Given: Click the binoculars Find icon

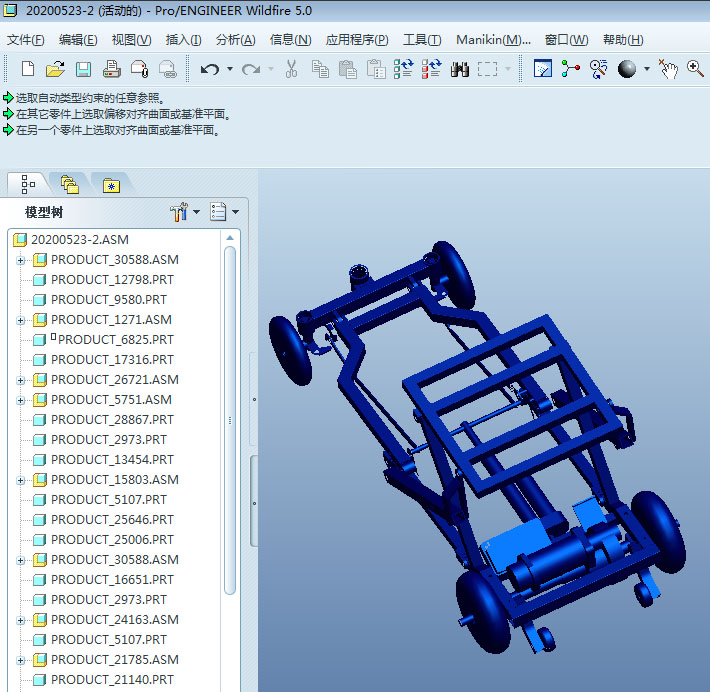Looking at the screenshot, I should click(x=460, y=69).
